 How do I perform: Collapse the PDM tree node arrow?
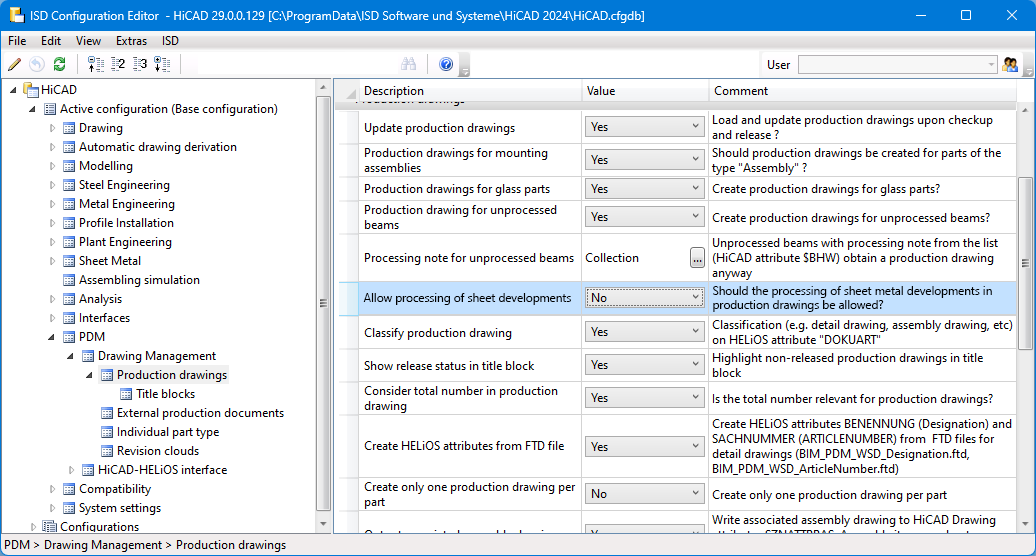(x=52, y=337)
